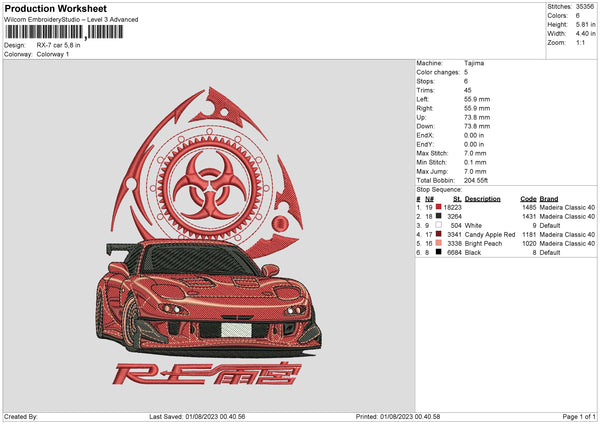The height and width of the screenshot is (424, 600).
Task: Click the red swatch for stop 1
Action: tap(439, 207)
